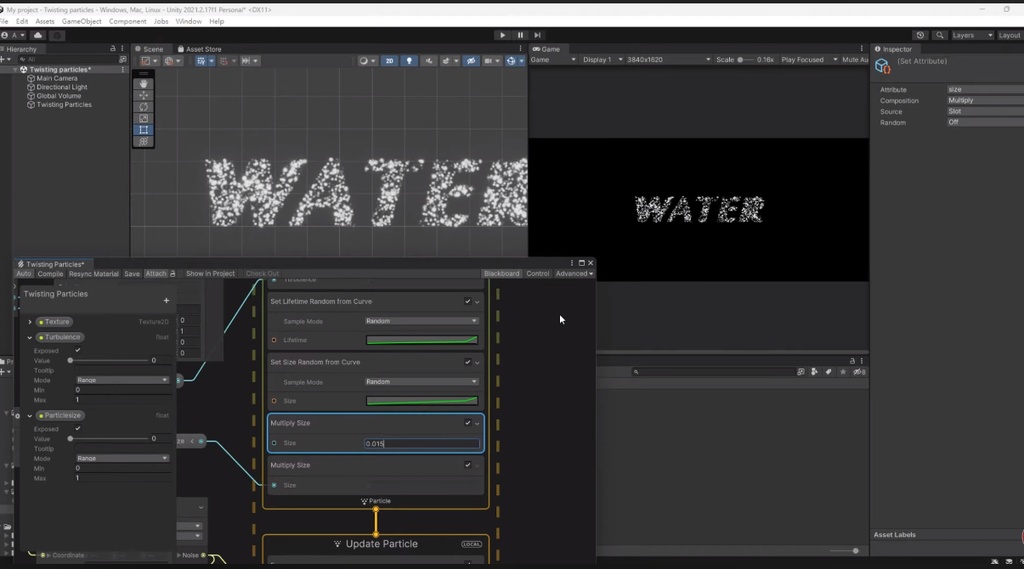Image resolution: width=1024 pixels, height=569 pixels.
Task: Toggle the Blackboard panel button
Action: point(502,274)
